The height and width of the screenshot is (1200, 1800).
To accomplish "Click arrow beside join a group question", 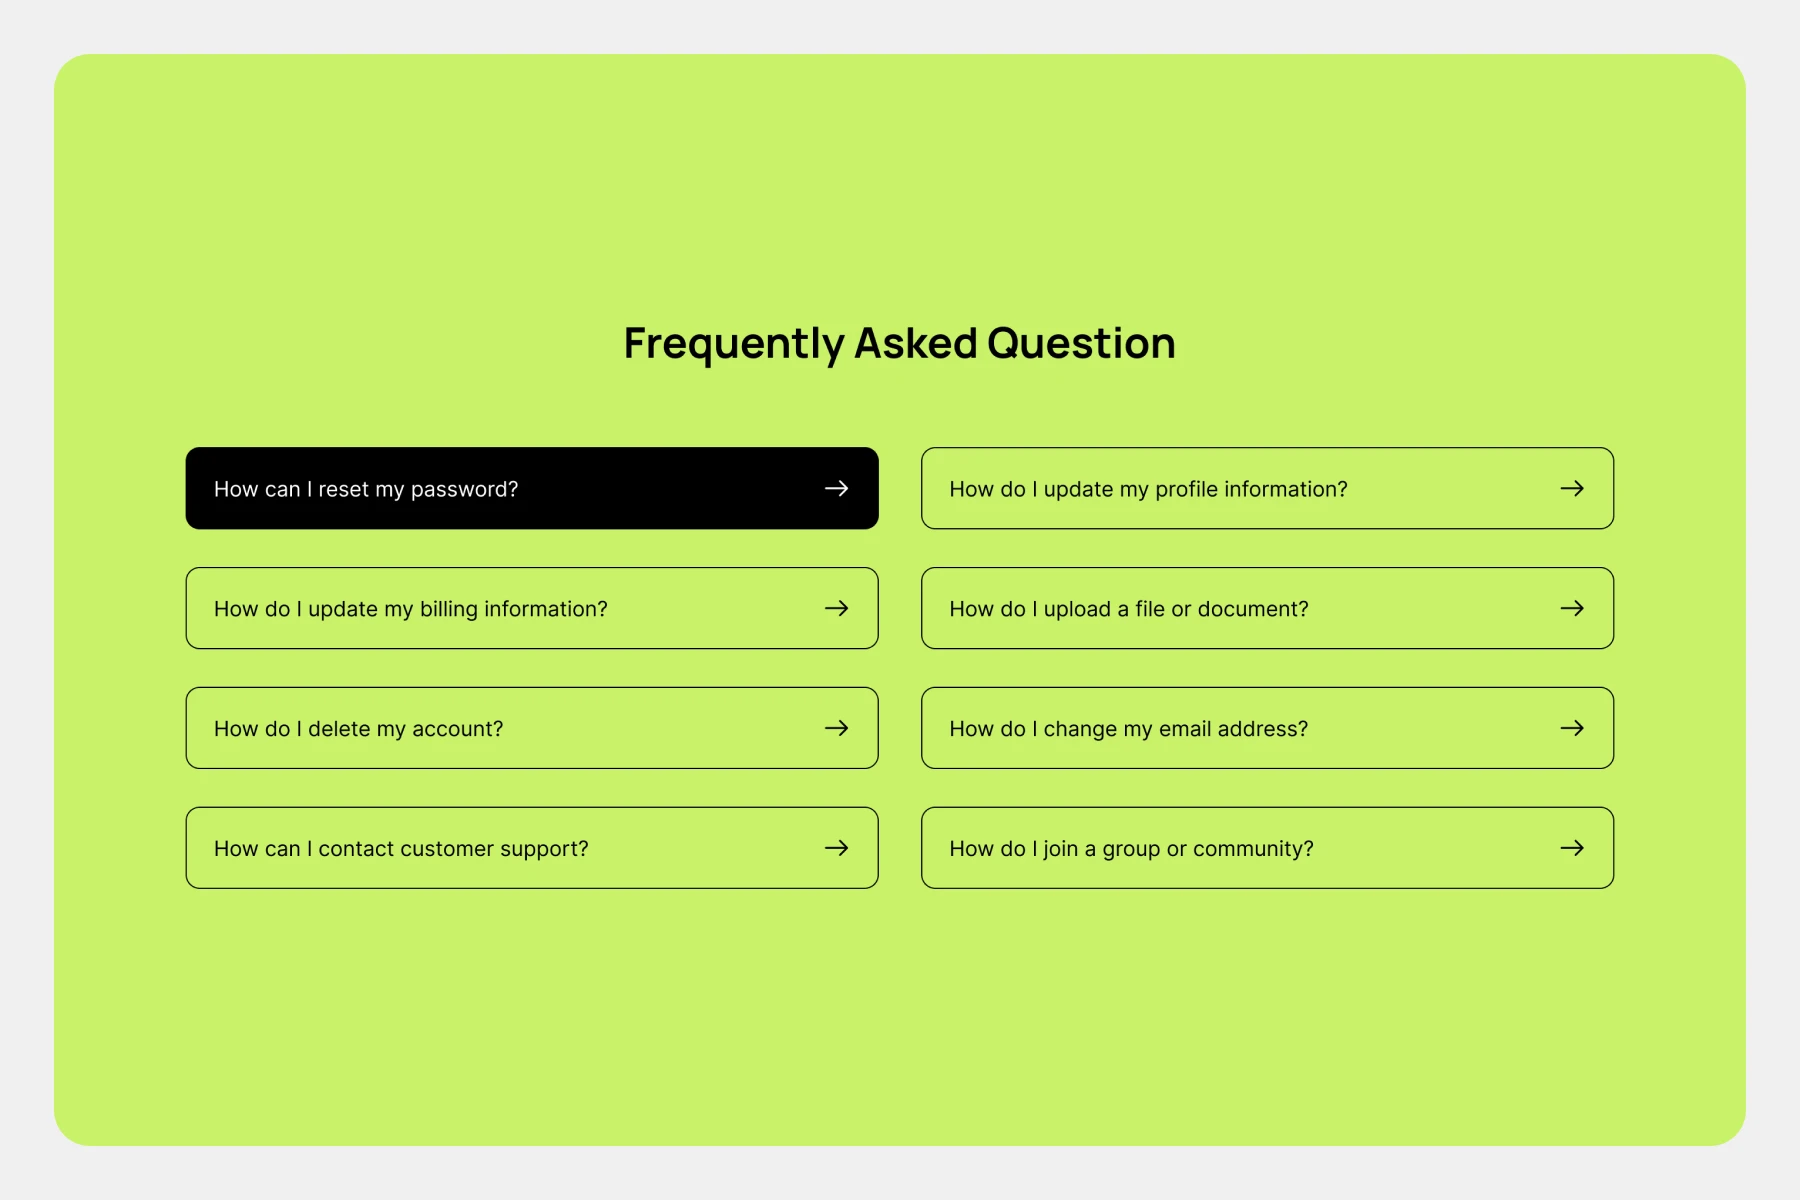I will point(1572,848).
